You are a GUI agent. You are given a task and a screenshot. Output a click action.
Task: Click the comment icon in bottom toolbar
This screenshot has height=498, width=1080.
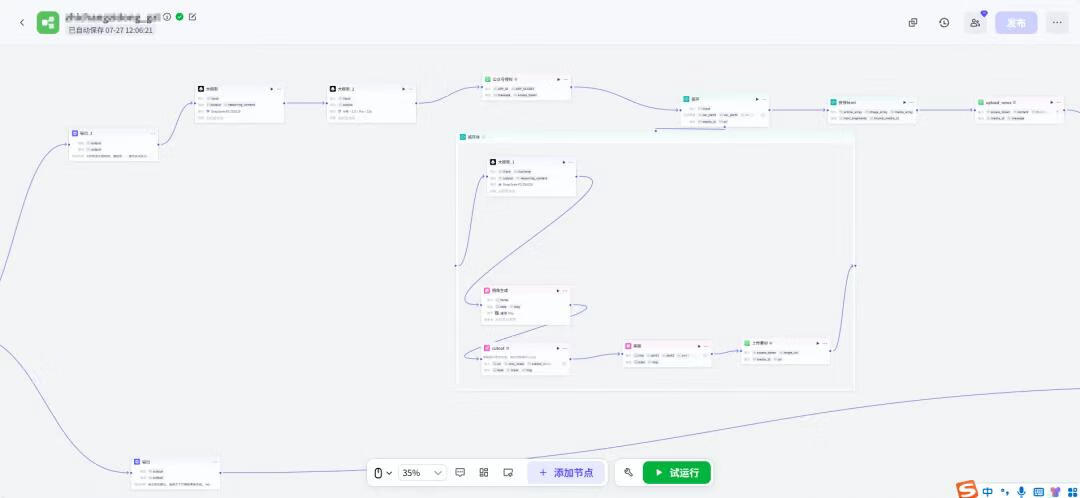pos(460,472)
